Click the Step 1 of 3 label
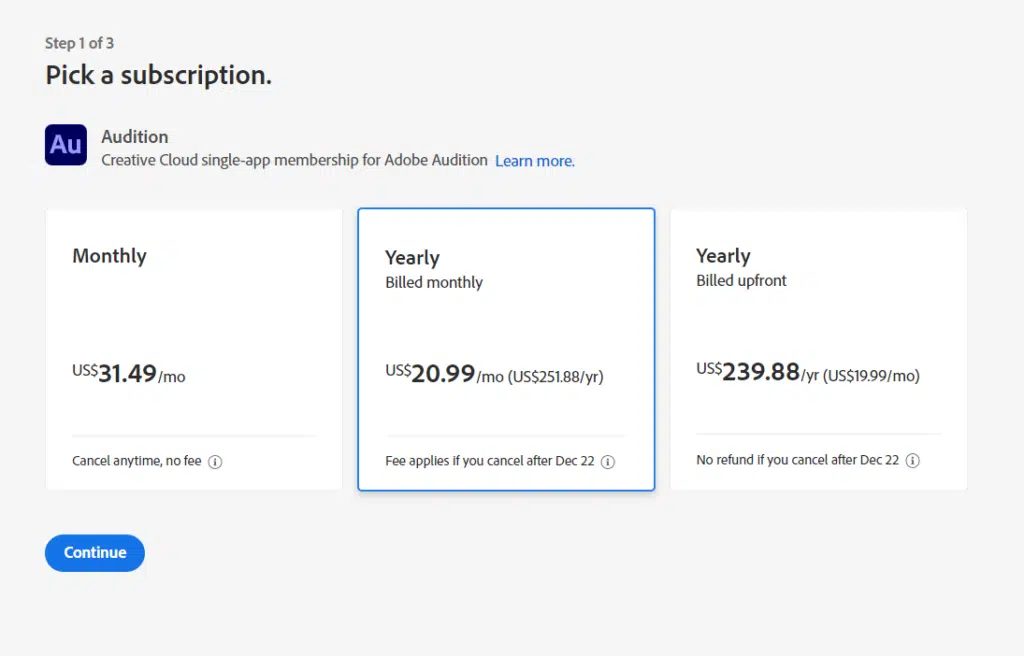This screenshot has width=1024, height=656. [x=80, y=43]
